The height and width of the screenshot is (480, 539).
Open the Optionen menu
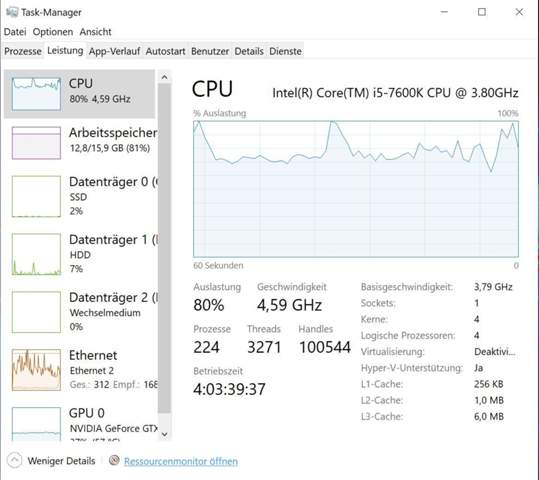tap(53, 32)
